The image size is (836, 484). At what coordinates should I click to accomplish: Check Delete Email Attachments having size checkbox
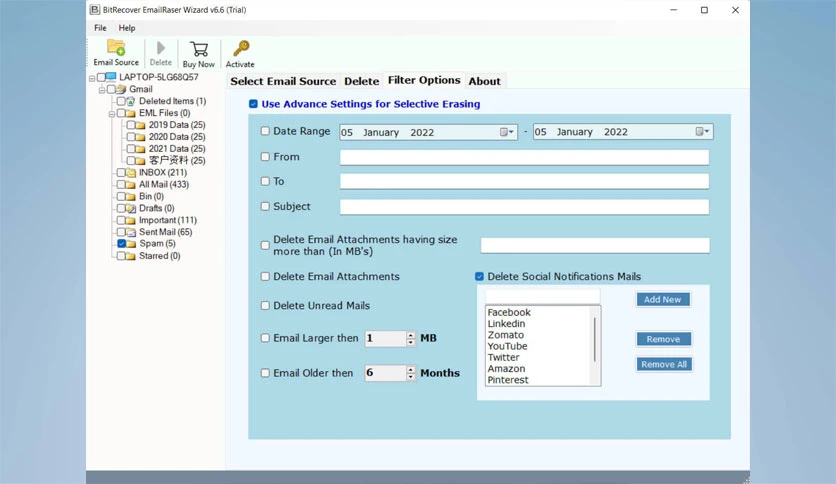(x=265, y=245)
